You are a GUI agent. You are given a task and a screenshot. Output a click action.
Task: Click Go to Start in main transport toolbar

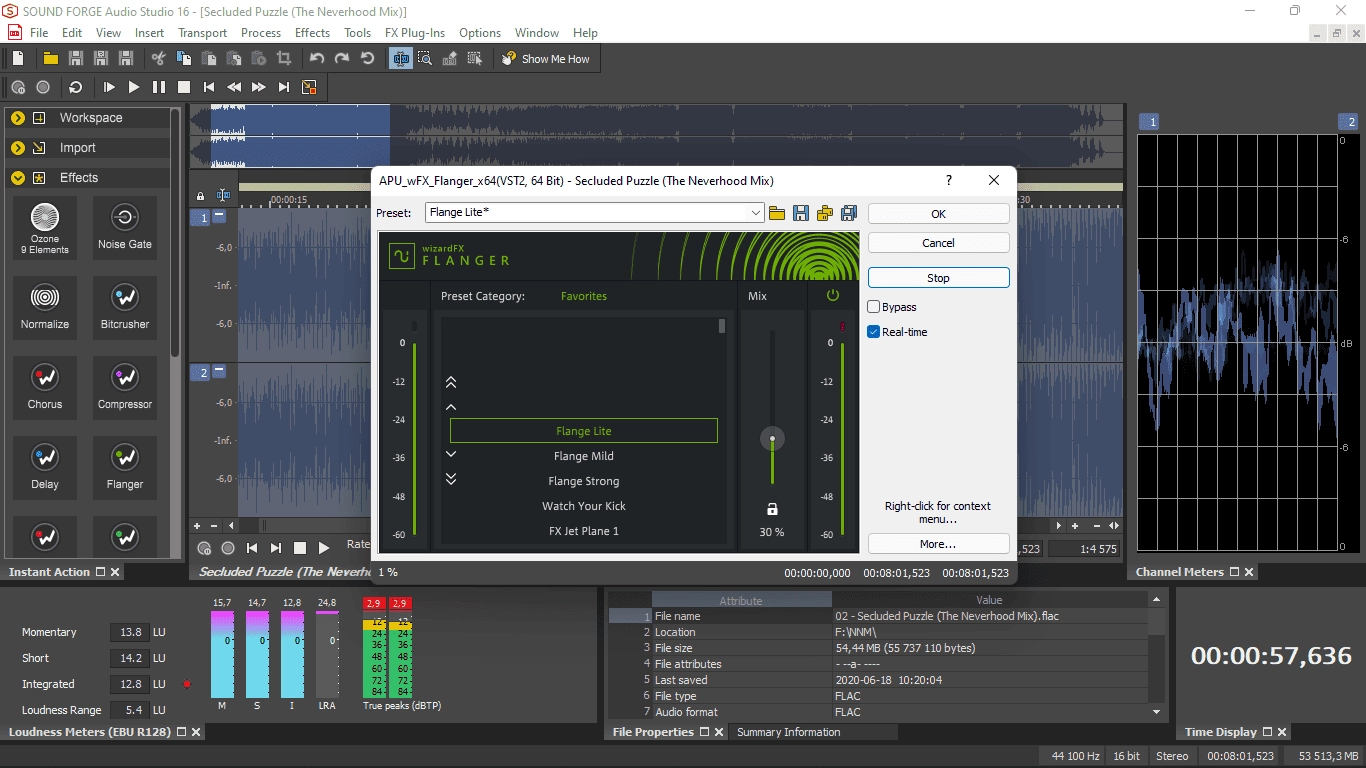point(209,87)
